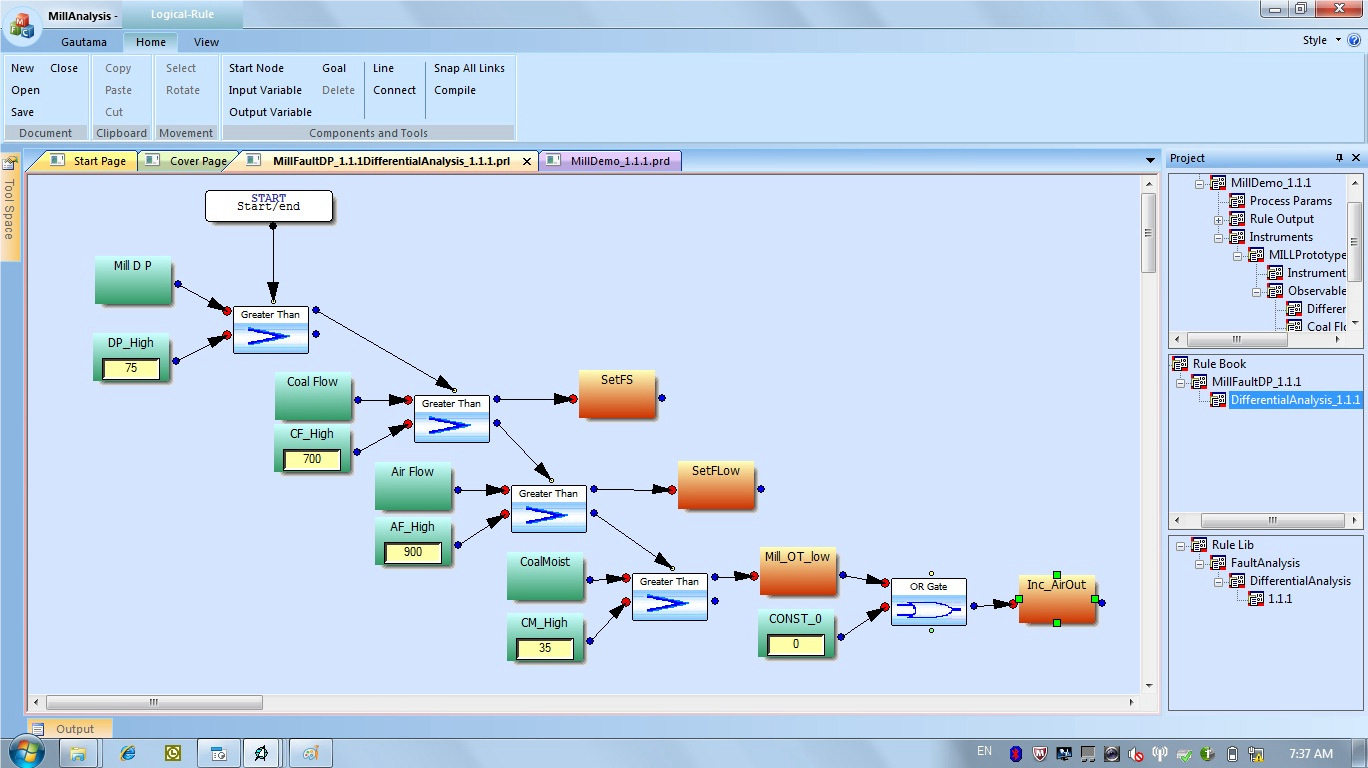Click Save in Document group

23,112
